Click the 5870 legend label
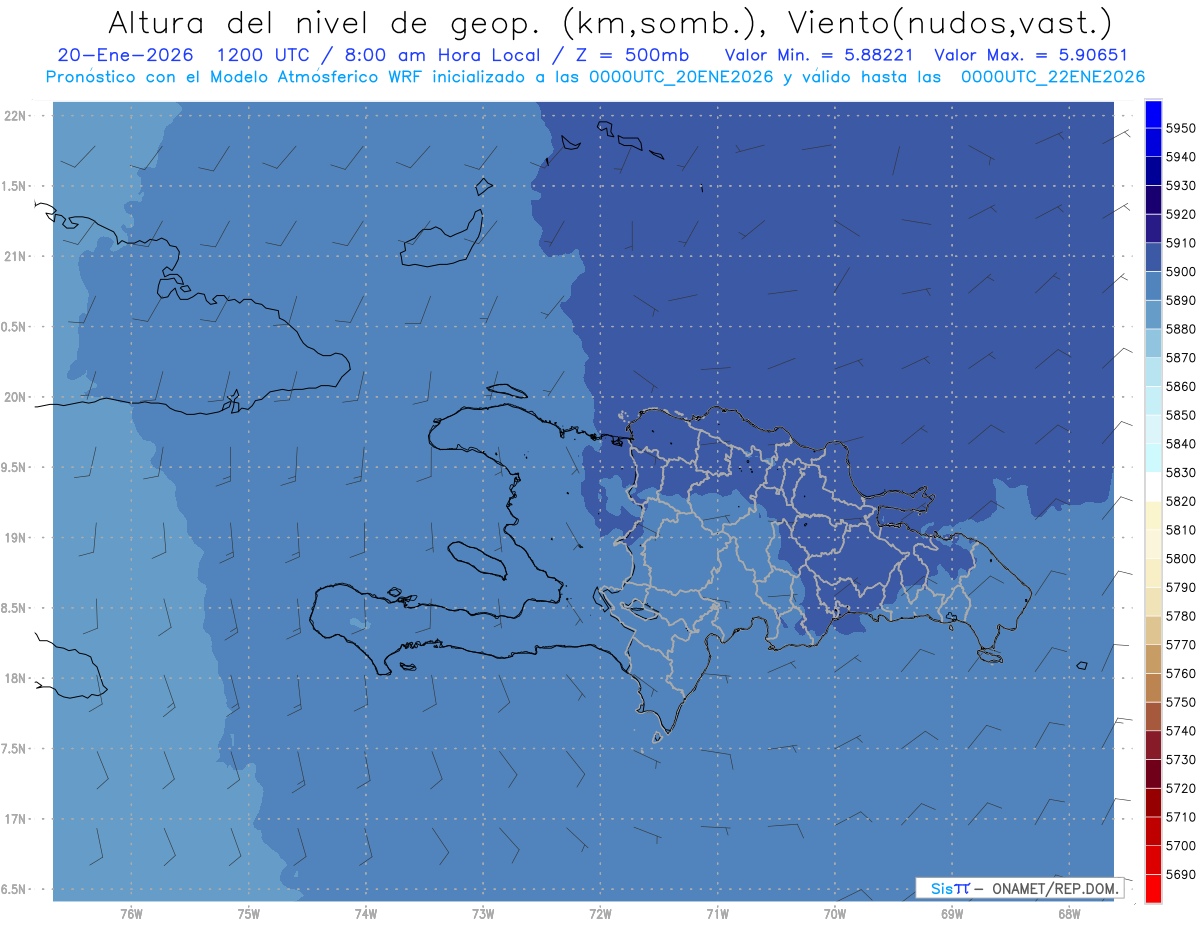Screen dimensions: 1200x927 1180,358
